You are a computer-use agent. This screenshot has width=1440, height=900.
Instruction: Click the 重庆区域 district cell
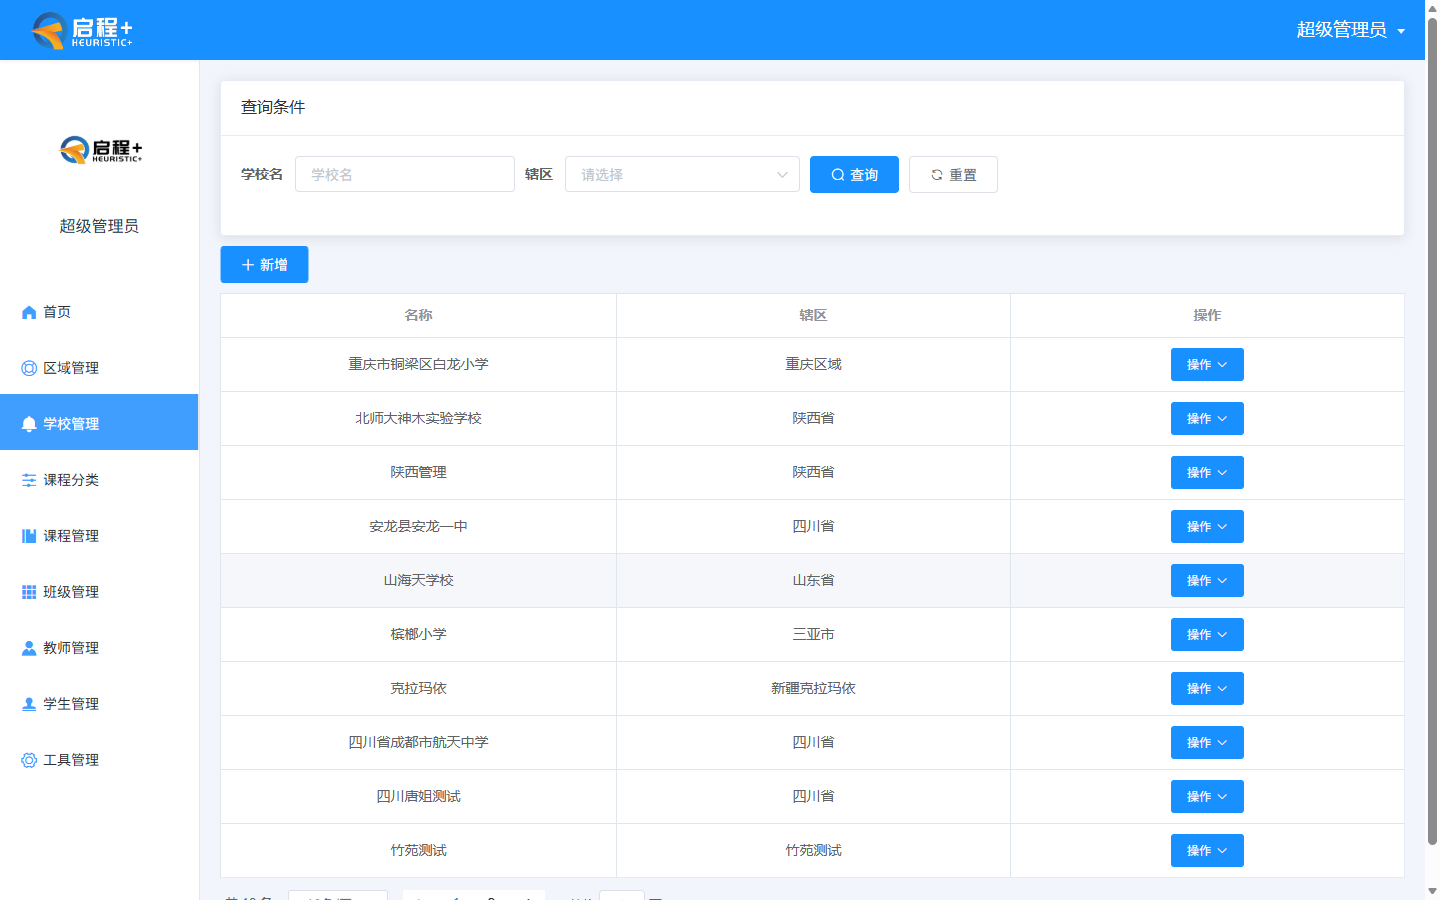813,364
